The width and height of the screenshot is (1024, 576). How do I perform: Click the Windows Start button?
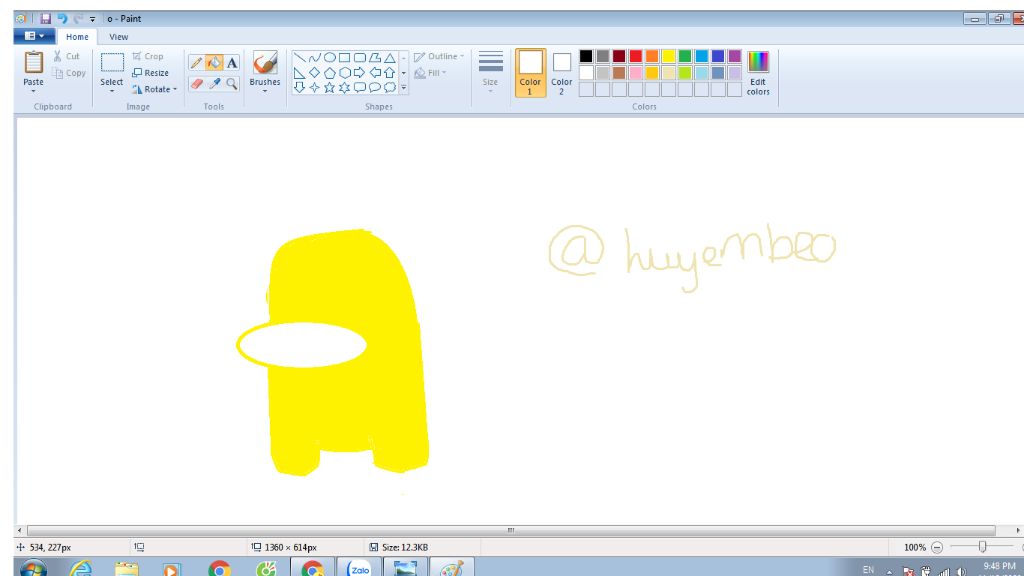[x=32, y=568]
